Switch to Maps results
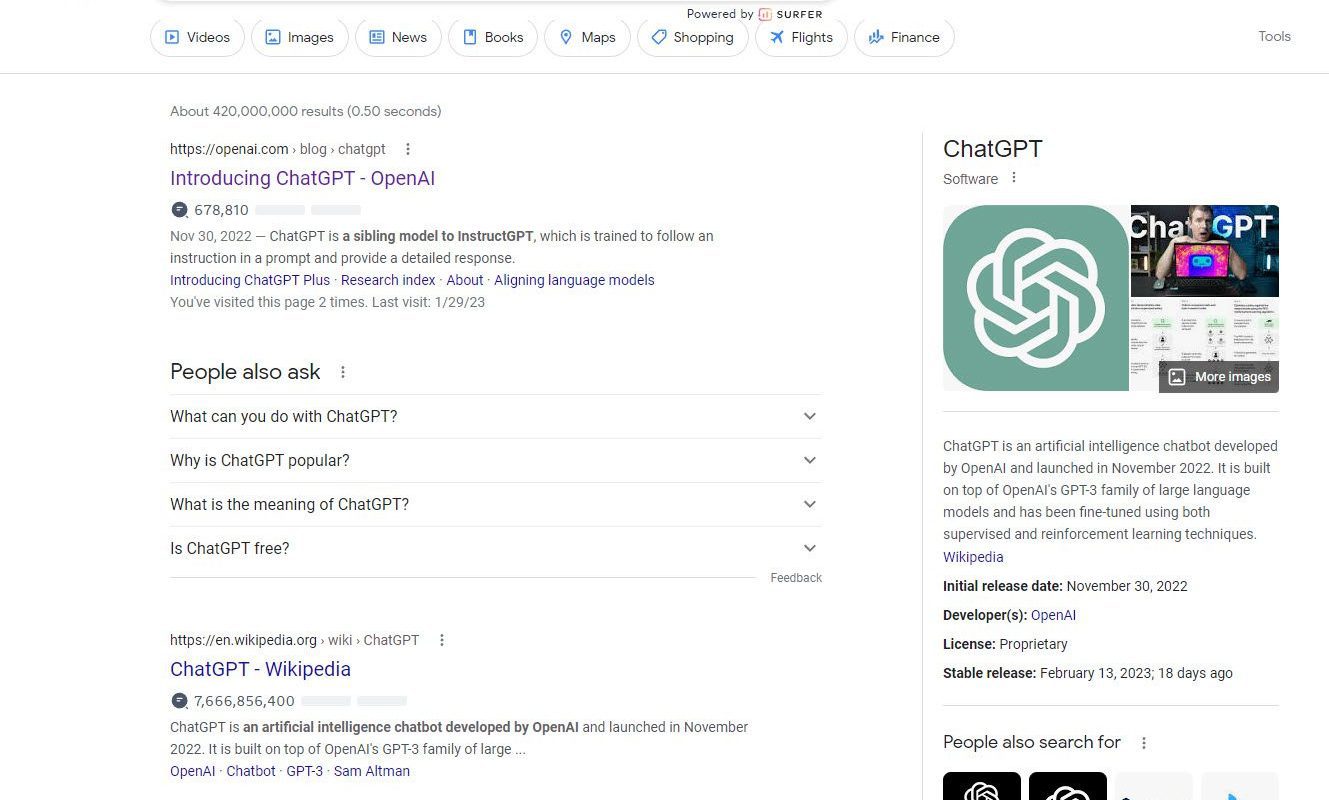This screenshot has height=800, width=1329. (x=587, y=37)
